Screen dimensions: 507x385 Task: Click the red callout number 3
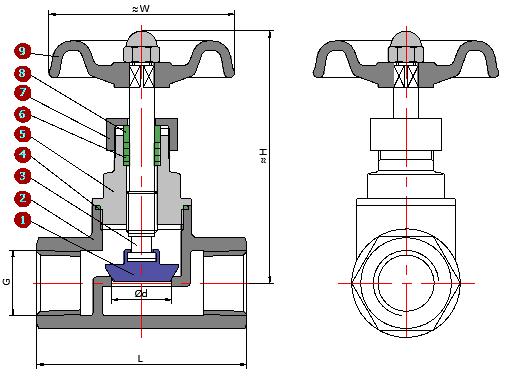tap(22, 176)
